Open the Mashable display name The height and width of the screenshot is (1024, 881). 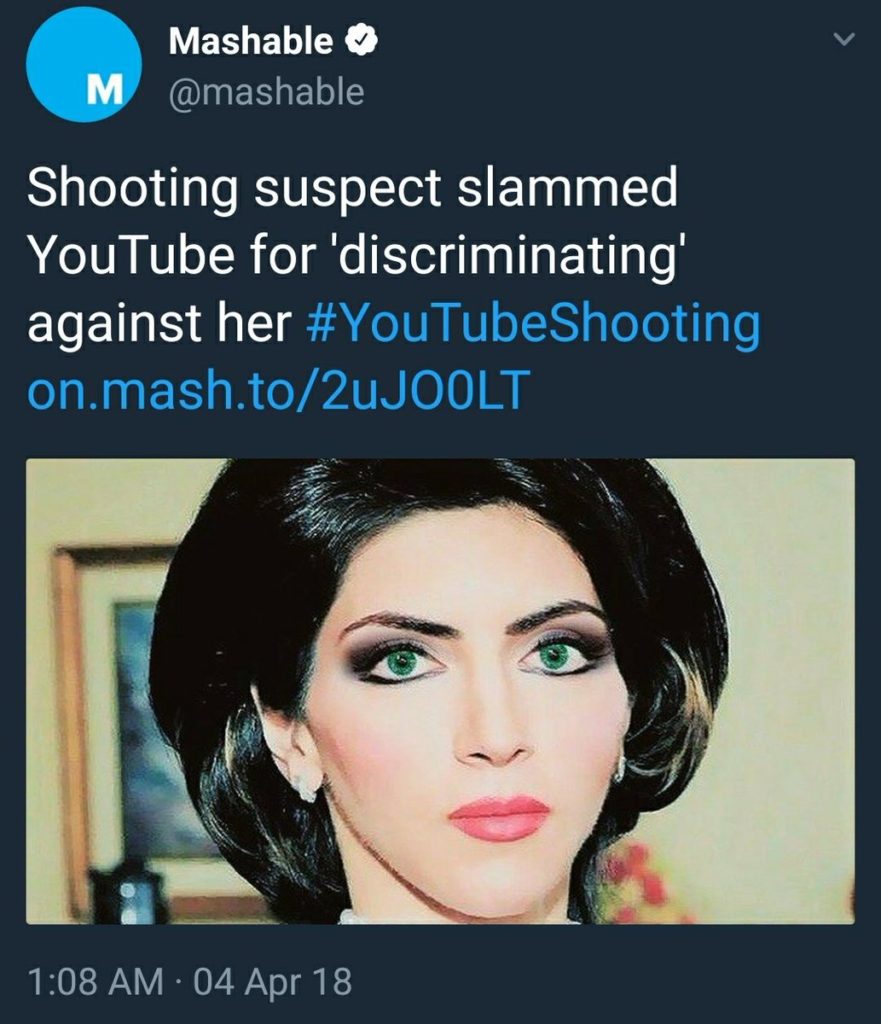tap(251, 40)
